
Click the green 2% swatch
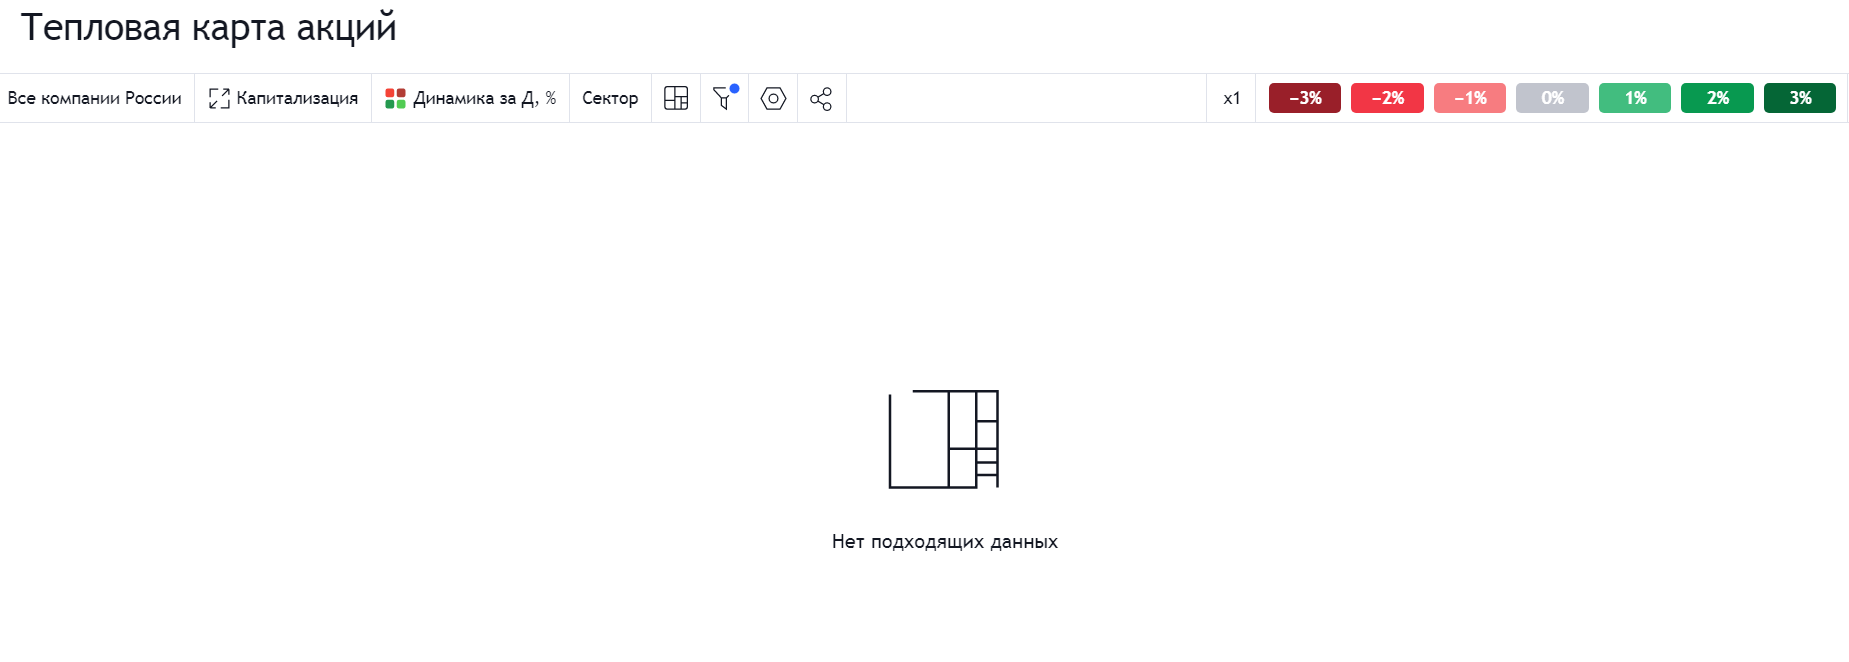tap(1717, 98)
